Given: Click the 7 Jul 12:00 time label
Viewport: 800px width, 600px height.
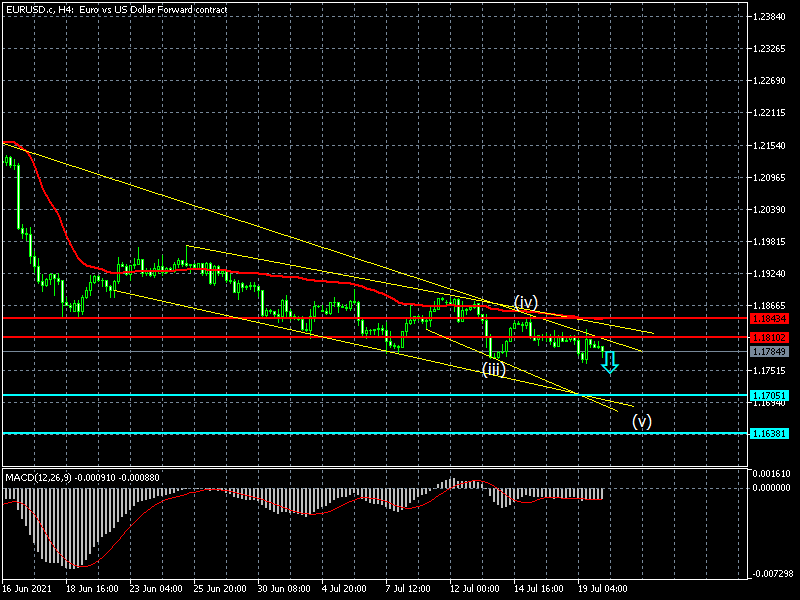Looking at the screenshot, I should click(406, 588).
